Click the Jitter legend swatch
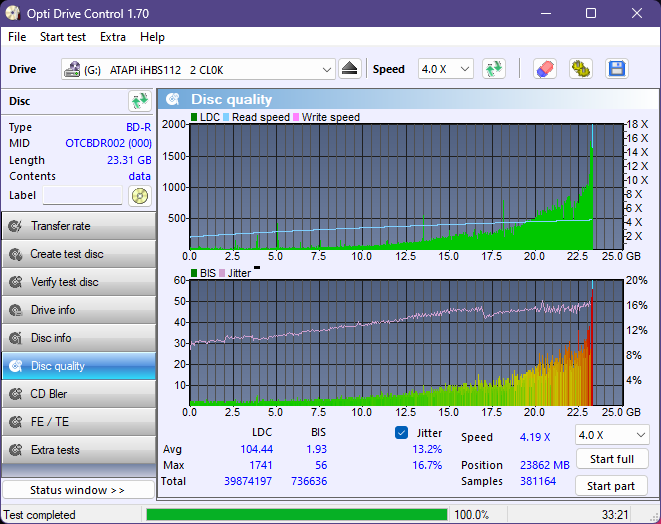 (222, 273)
